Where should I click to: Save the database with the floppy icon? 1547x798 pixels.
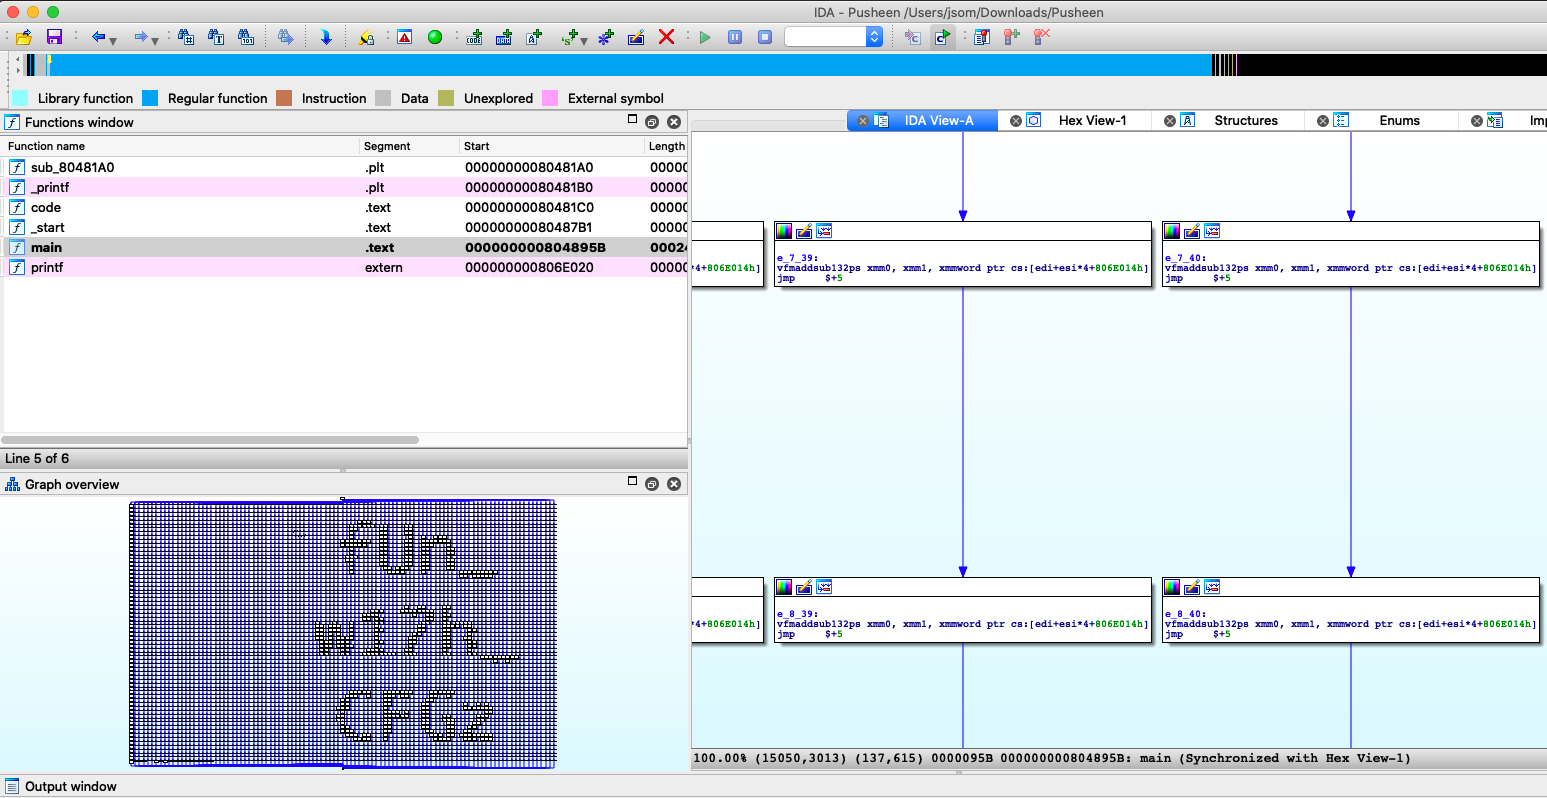click(54, 37)
